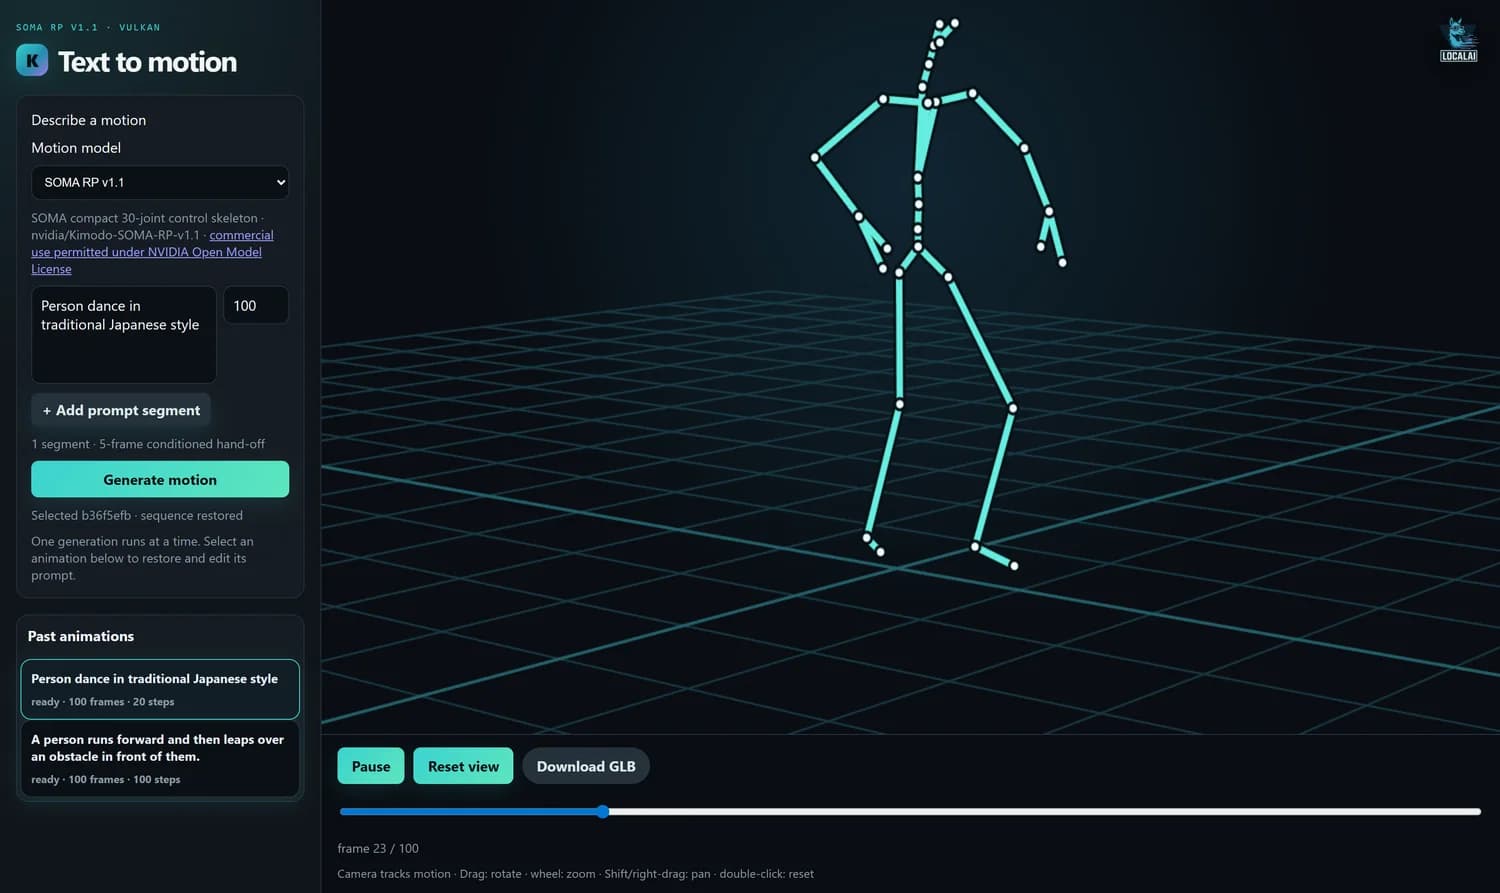1500x893 pixels.
Task: Click the frame count field showing 100
Action: (256, 305)
